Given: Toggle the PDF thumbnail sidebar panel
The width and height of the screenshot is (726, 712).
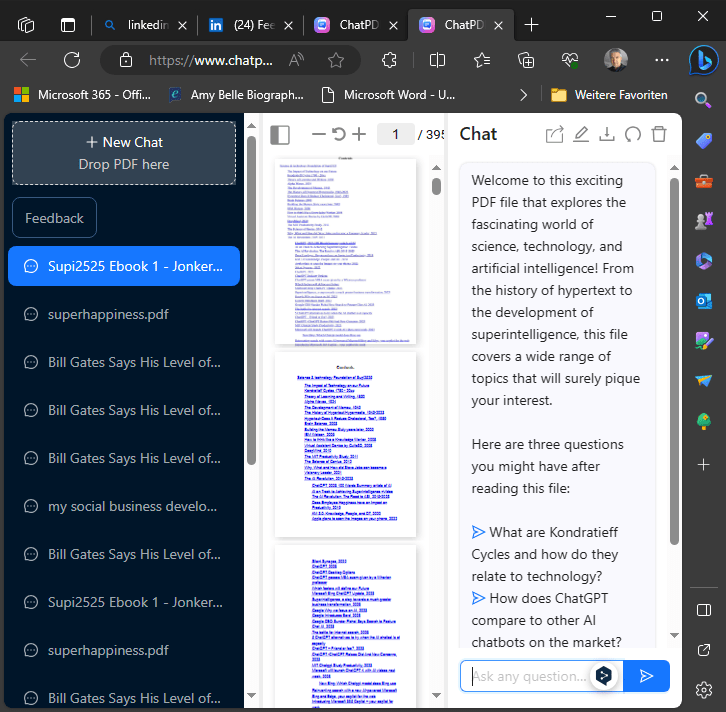Looking at the screenshot, I should pyautogui.click(x=280, y=135).
